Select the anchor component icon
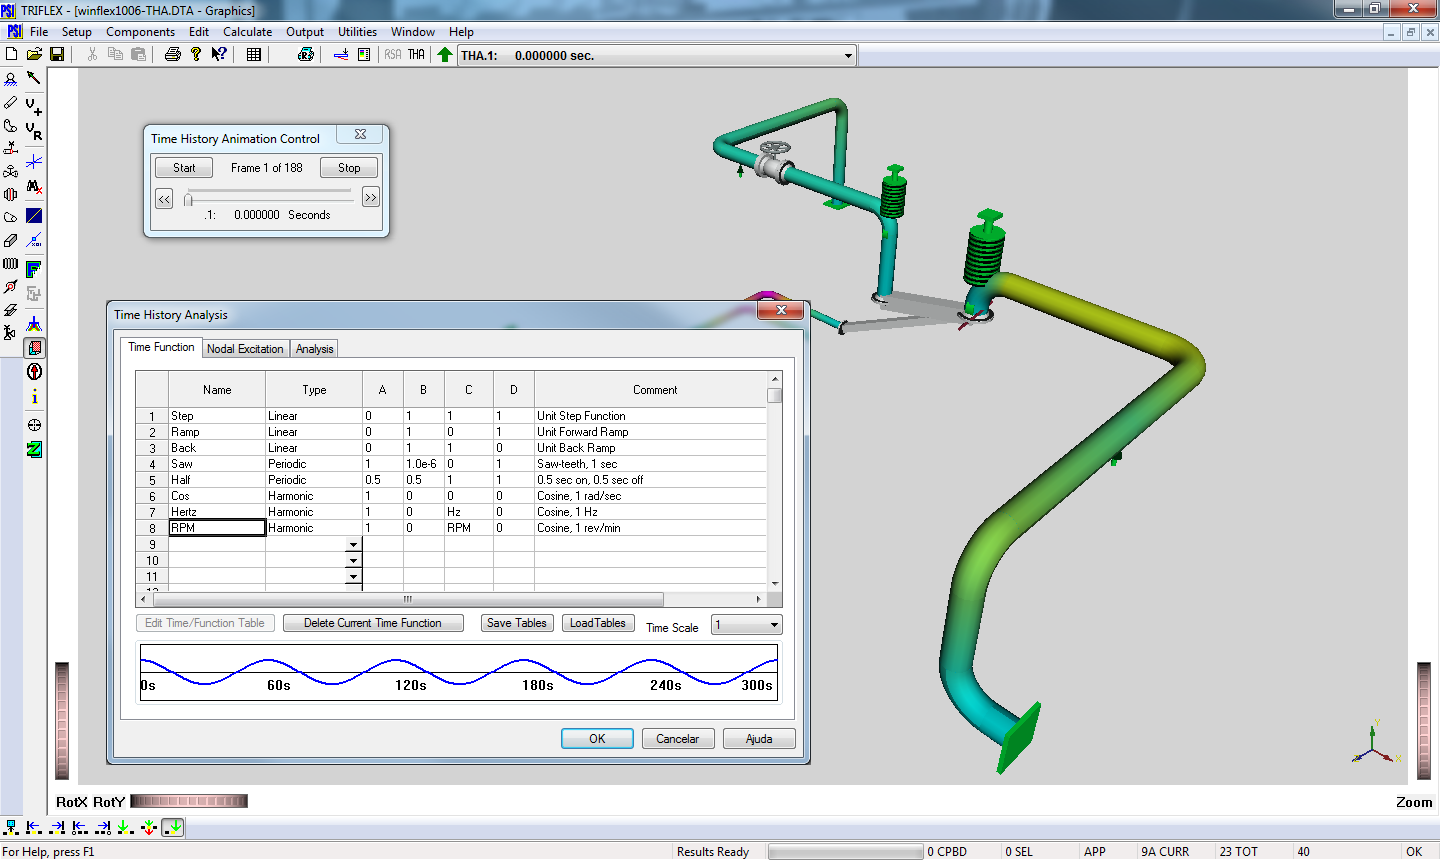The height and width of the screenshot is (860, 1440). (10, 78)
